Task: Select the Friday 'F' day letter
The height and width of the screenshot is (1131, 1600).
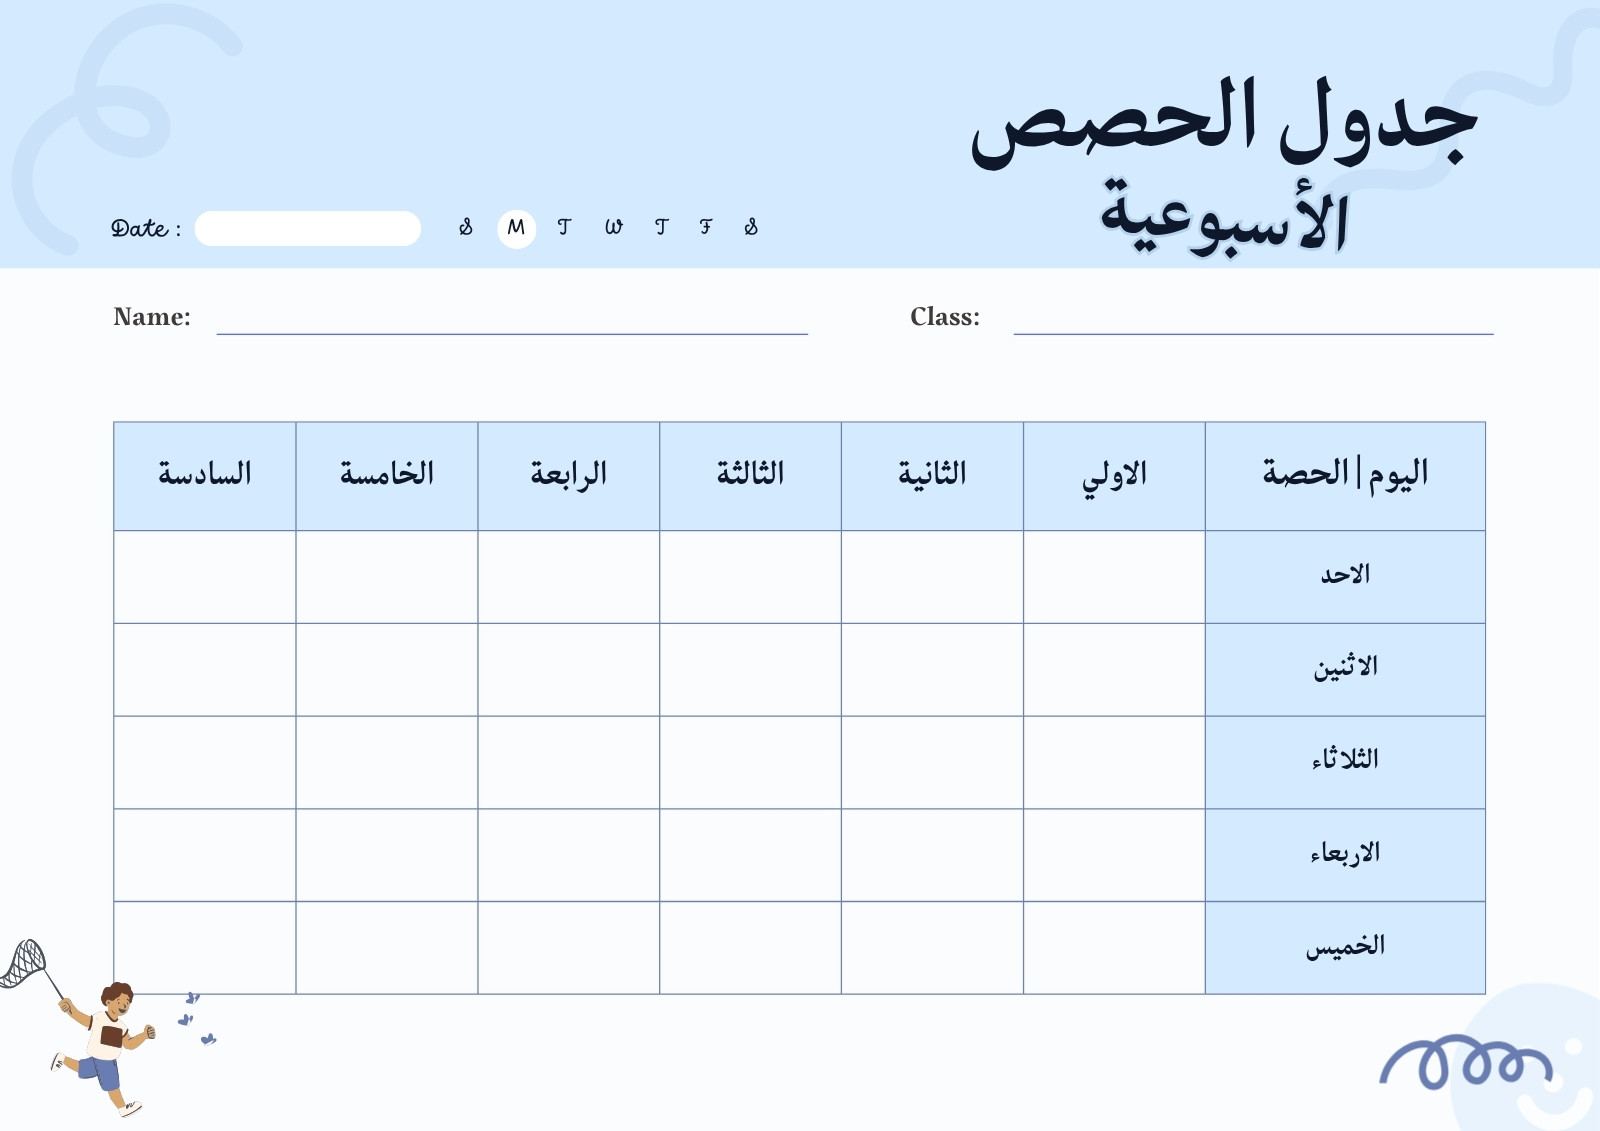Action: [x=706, y=228]
